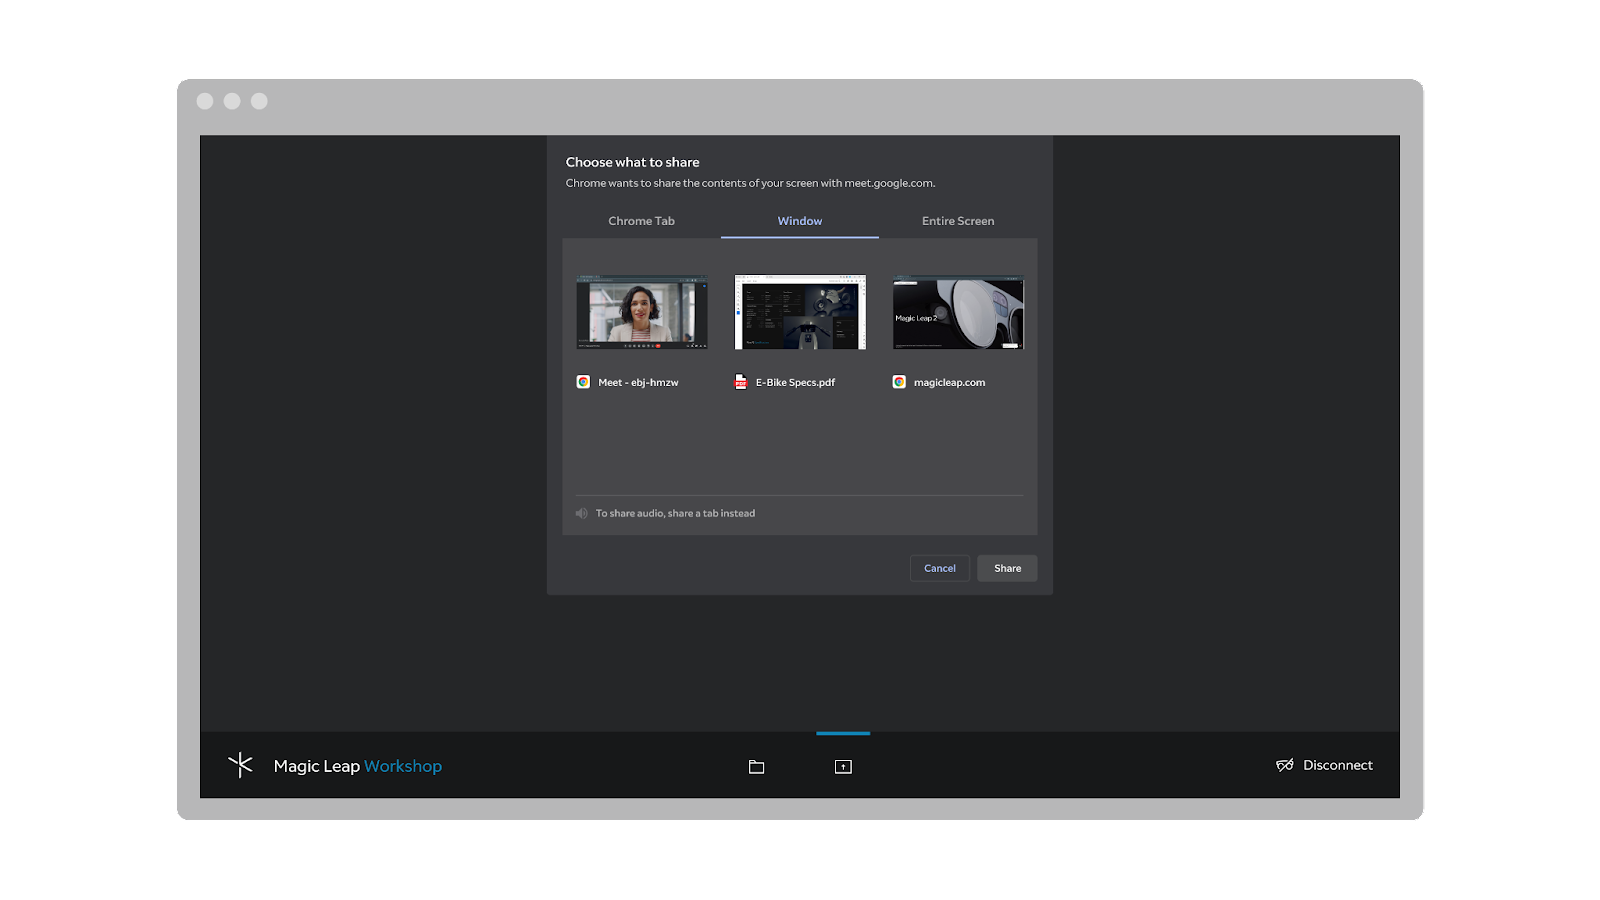Click the PDF icon next to E-Bike Specs.pdf
The image size is (1600, 900).
tap(742, 382)
